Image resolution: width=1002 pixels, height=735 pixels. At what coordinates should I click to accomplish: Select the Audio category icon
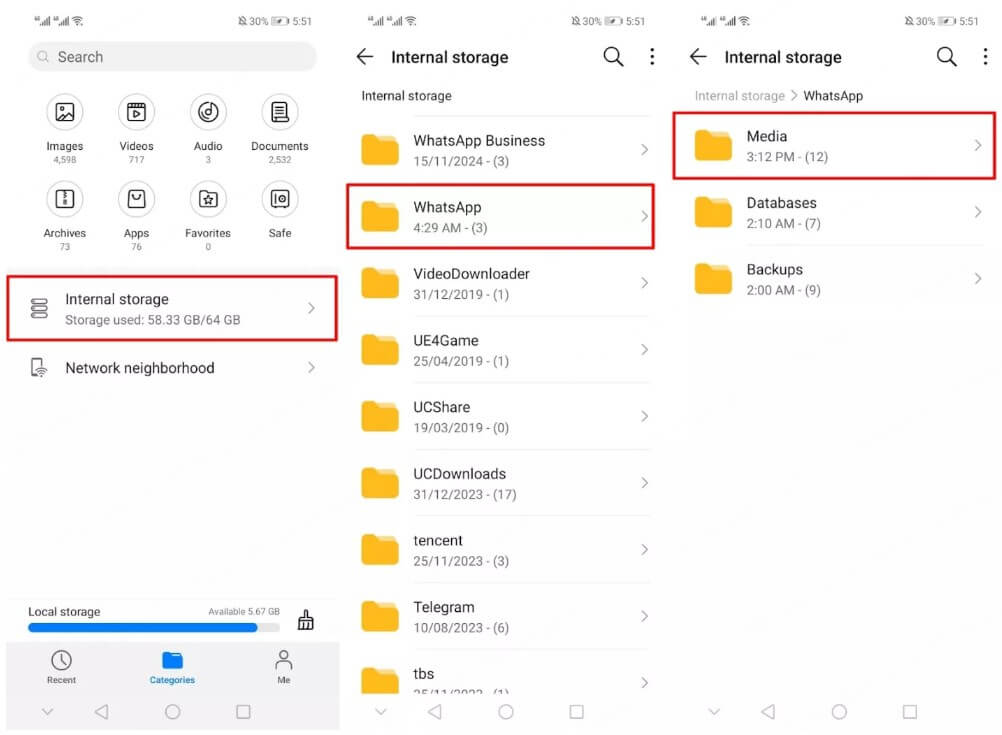coord(207,112)
